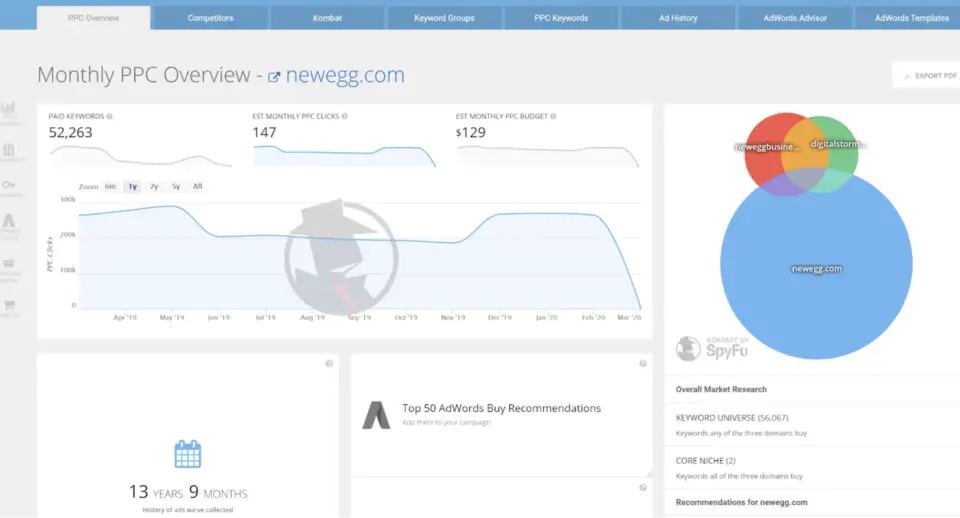
Task: Click the Dec '19 label on chart axis
Action: point(500,317)
